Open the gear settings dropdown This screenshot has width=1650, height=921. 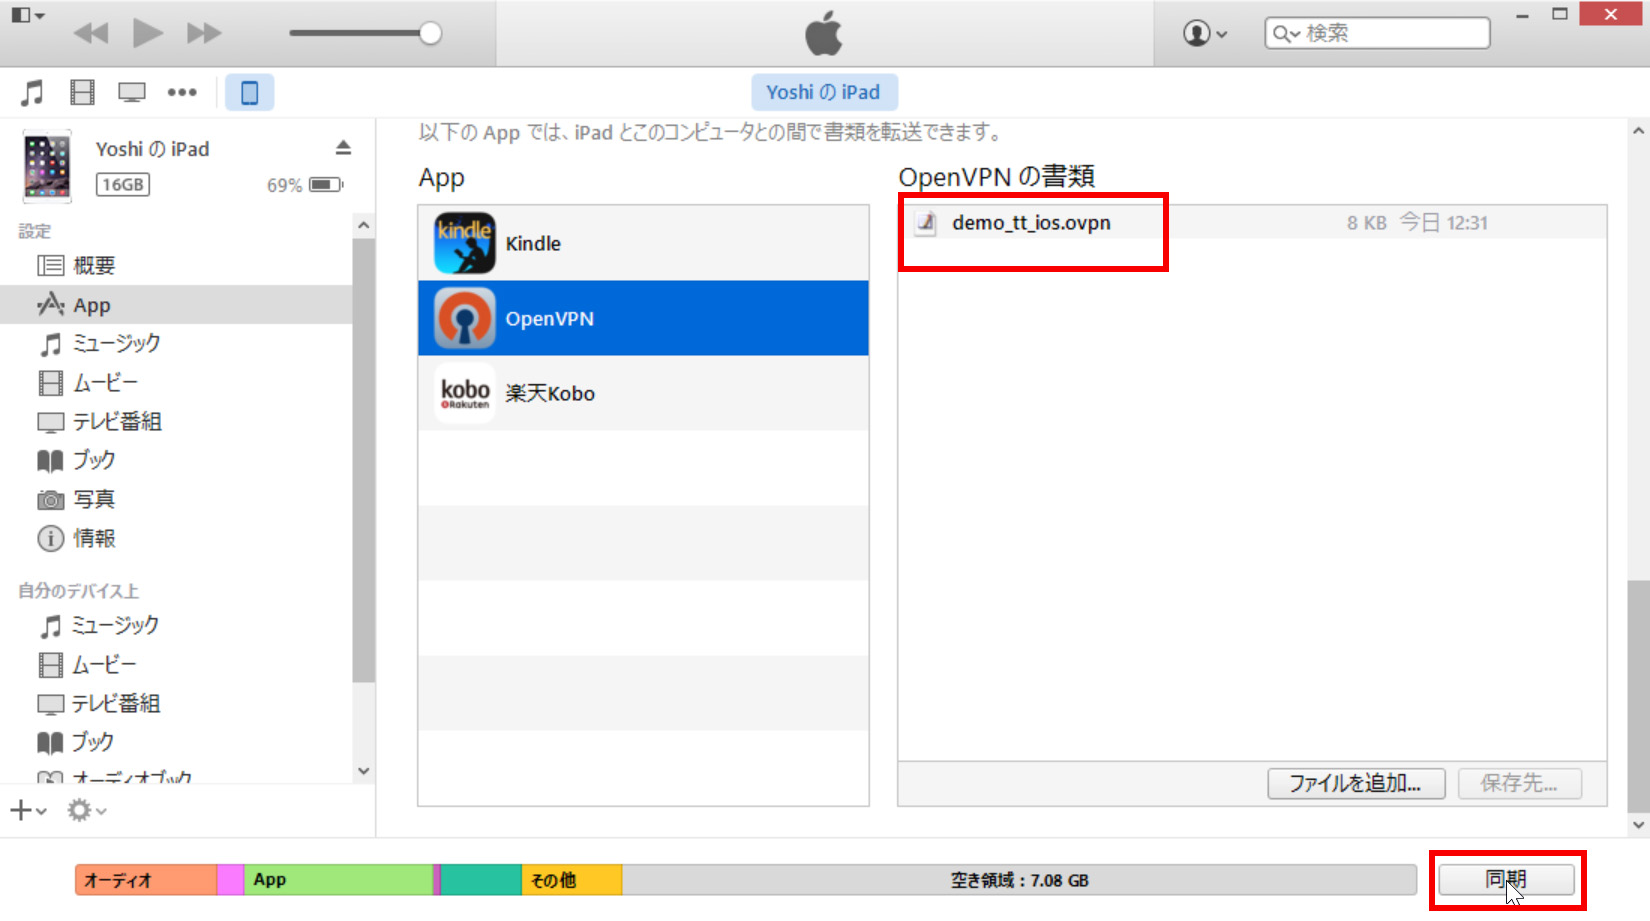86,810
